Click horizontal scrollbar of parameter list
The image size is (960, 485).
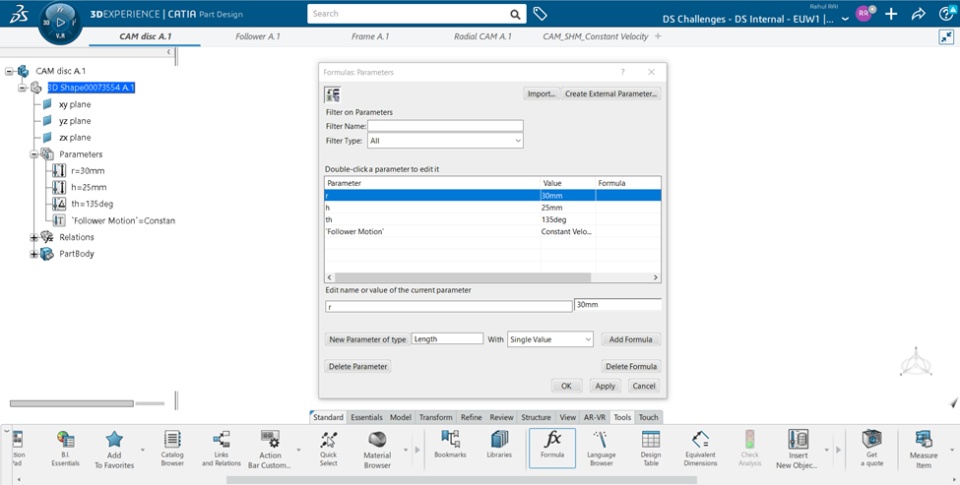(x=462, y=277)
